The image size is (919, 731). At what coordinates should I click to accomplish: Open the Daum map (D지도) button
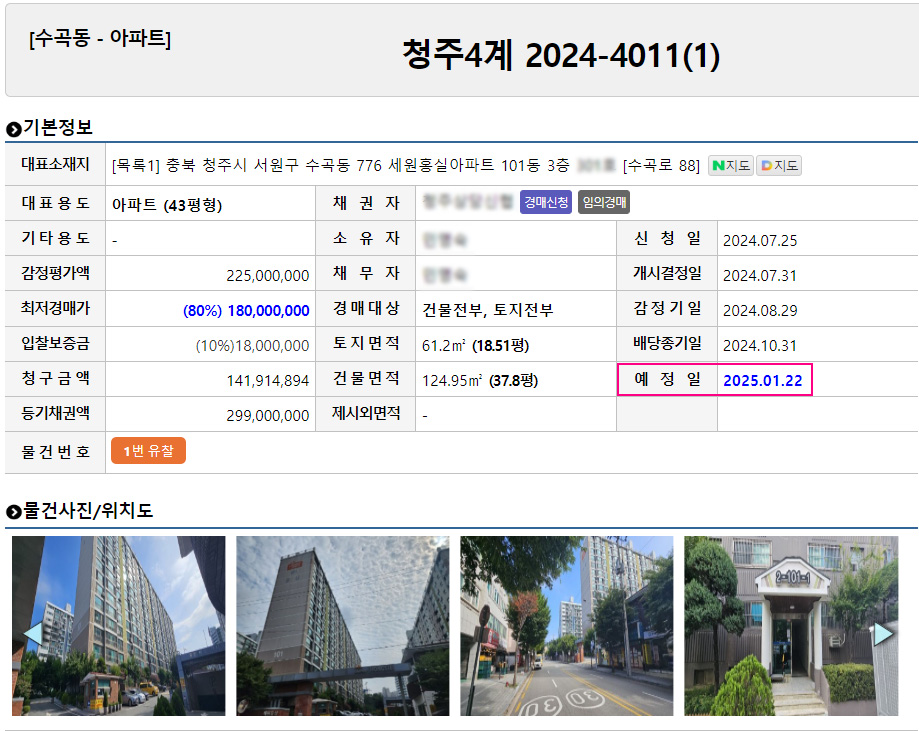tap(778, 166)
